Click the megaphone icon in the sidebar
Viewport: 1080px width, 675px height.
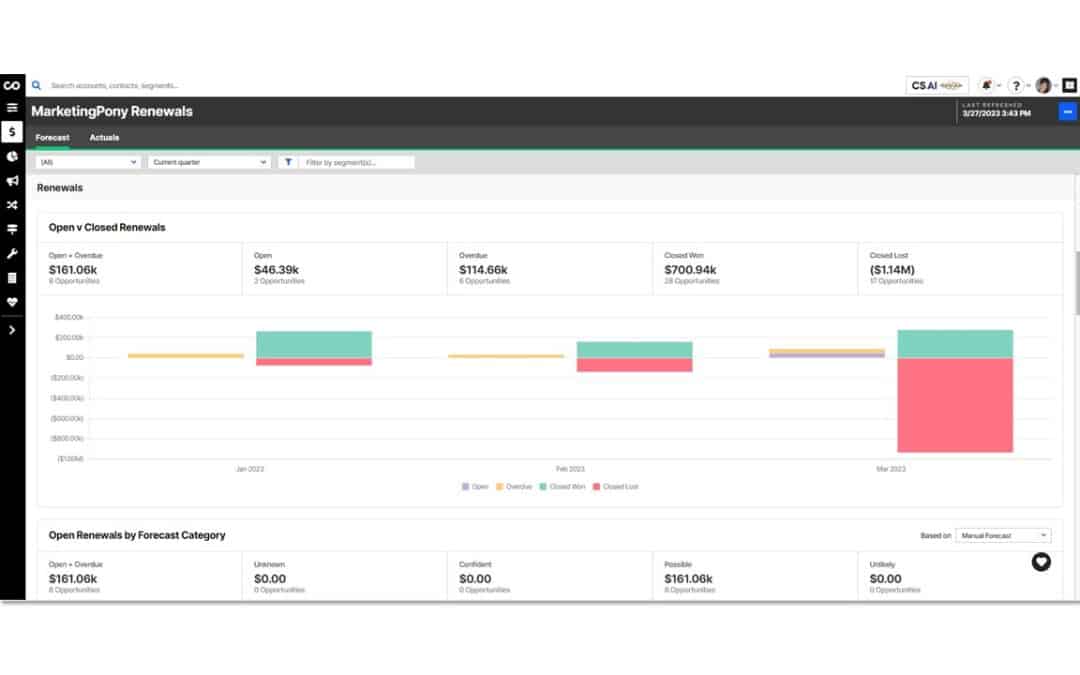[12, 181]
